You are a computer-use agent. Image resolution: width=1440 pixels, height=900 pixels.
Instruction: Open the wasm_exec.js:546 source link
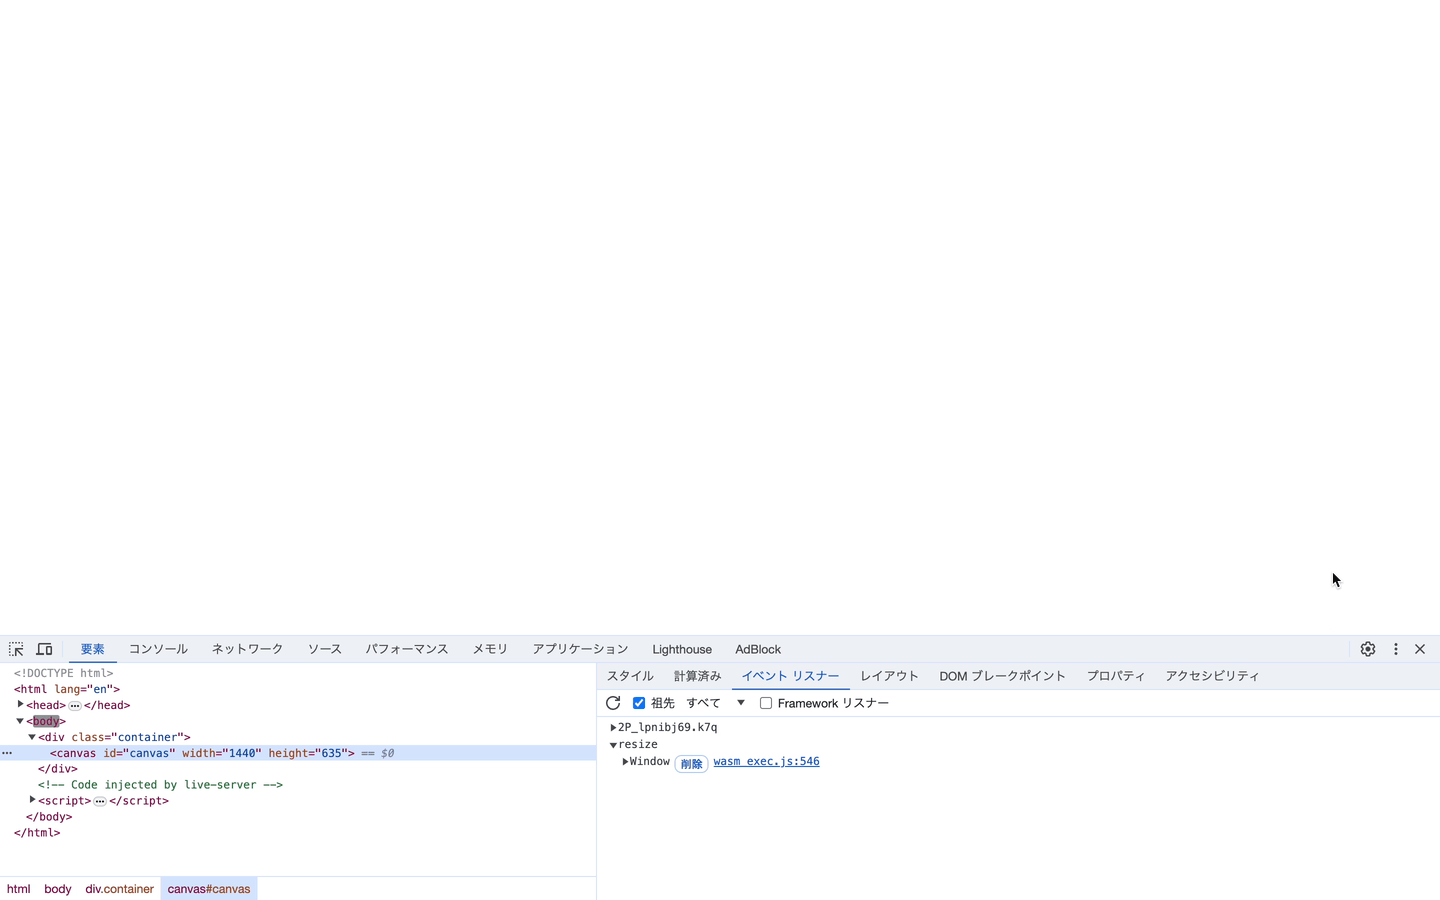pyautogui.click(x=766, y=762)
